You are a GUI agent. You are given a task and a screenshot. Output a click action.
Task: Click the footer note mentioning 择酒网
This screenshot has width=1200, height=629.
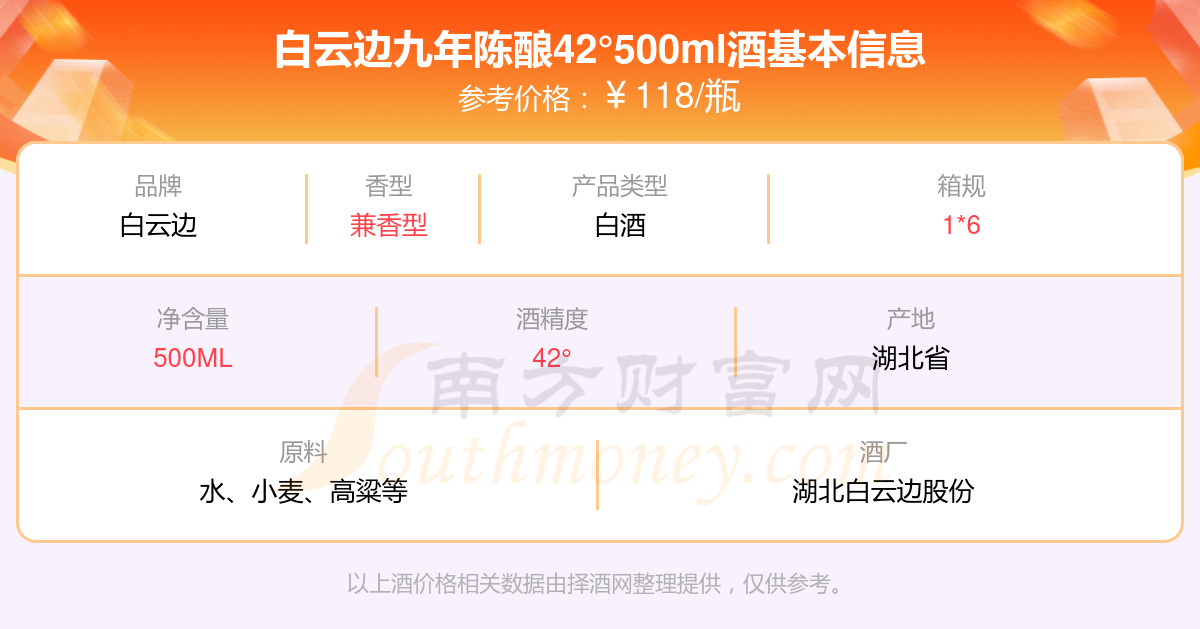tap(596, 584)
